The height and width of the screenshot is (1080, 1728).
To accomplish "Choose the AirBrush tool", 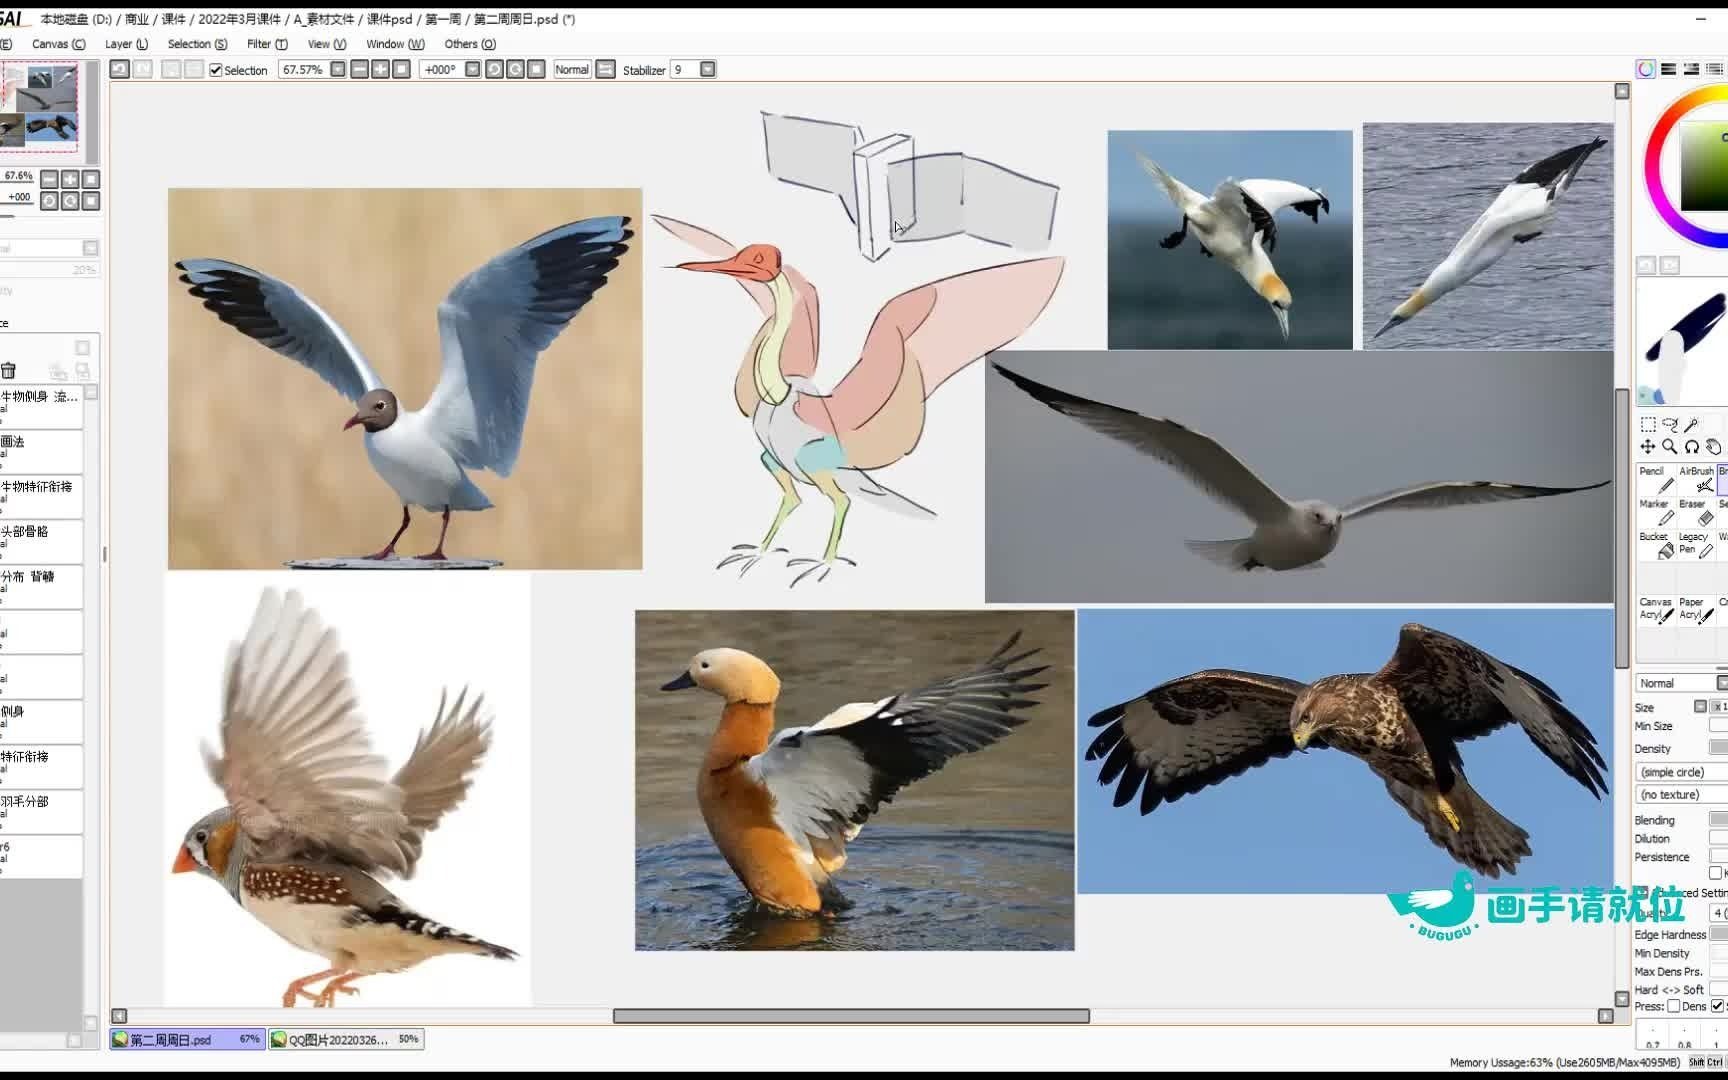I will [x=1696, y=479].
